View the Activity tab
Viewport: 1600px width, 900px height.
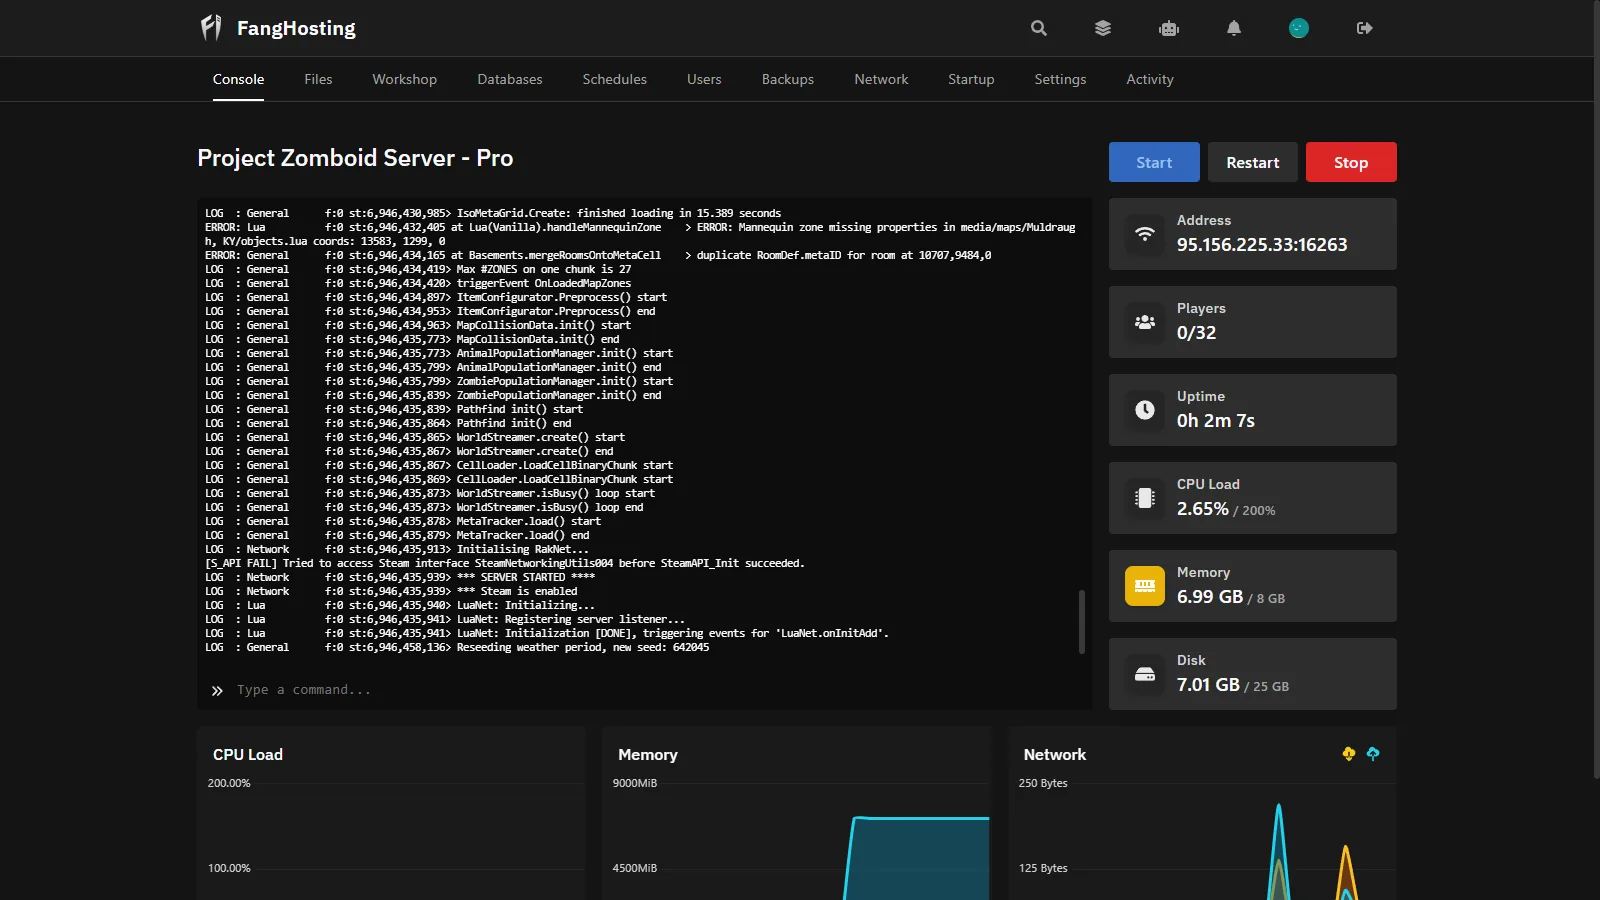click(x=1150, y=79)
